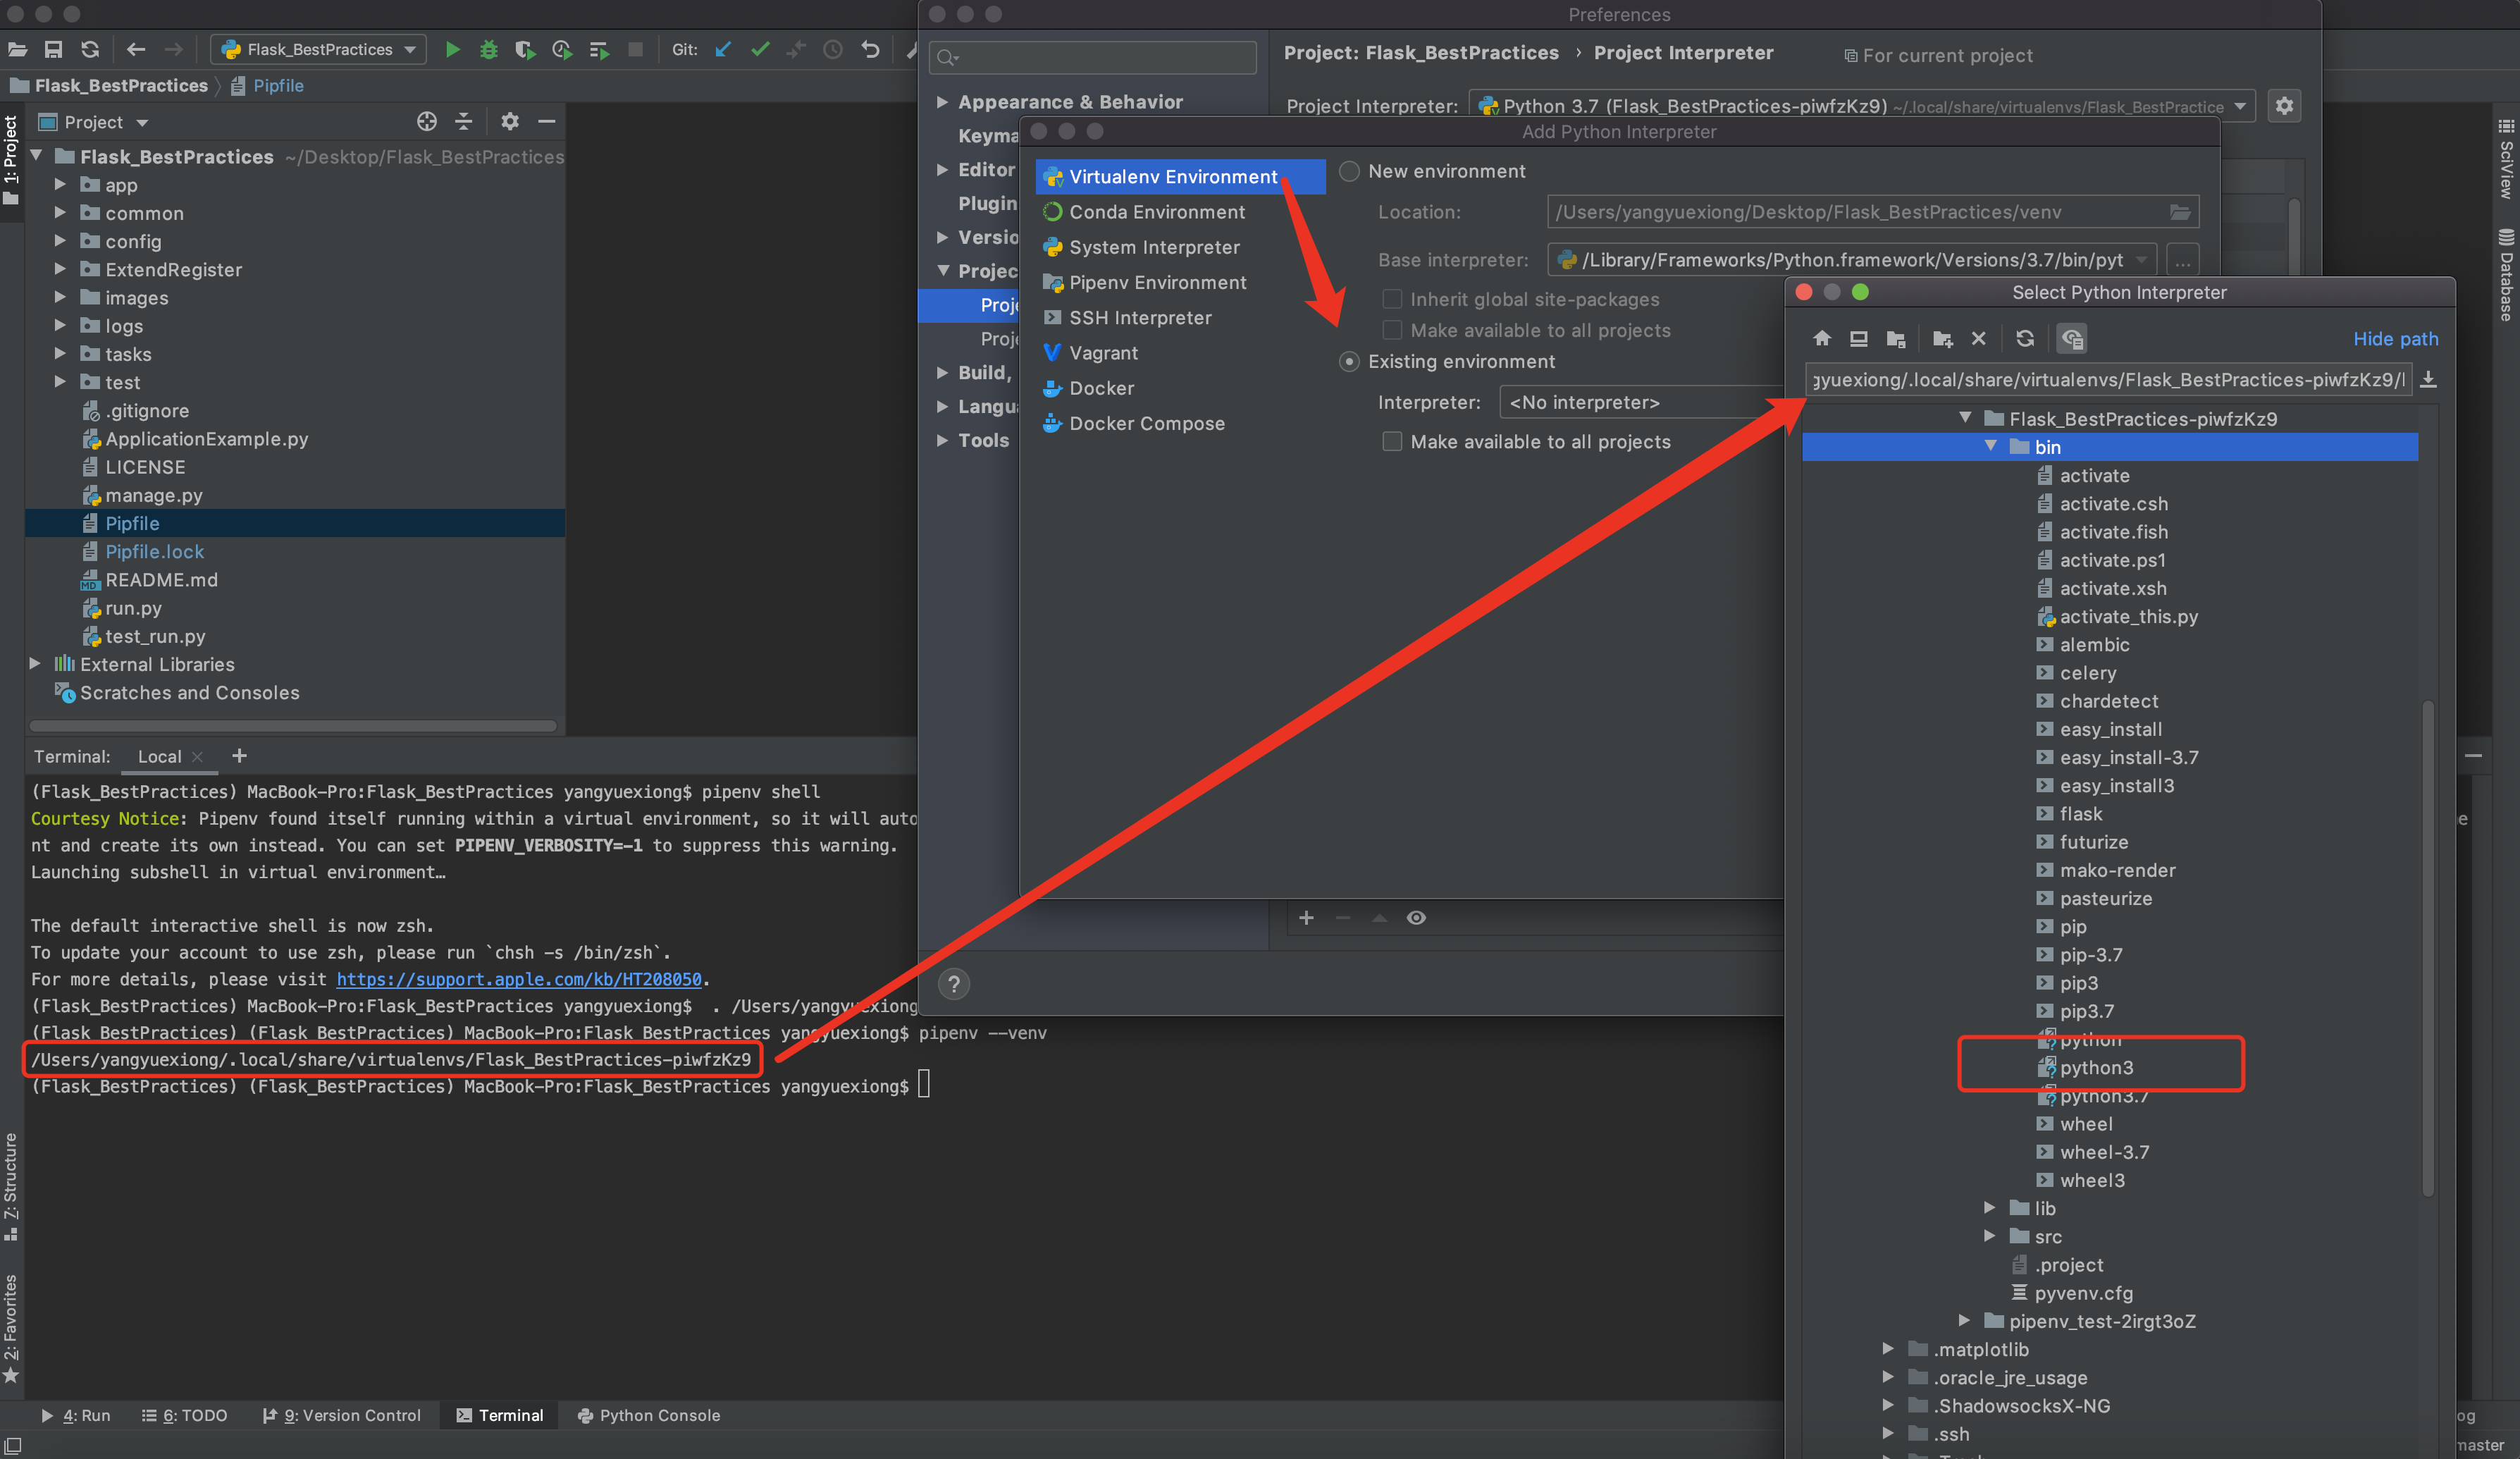Image resolution: width=2520 pixels, height=1459 pixels.
Task: Click the New Folder icon in file chooser
Action: 1942,338
